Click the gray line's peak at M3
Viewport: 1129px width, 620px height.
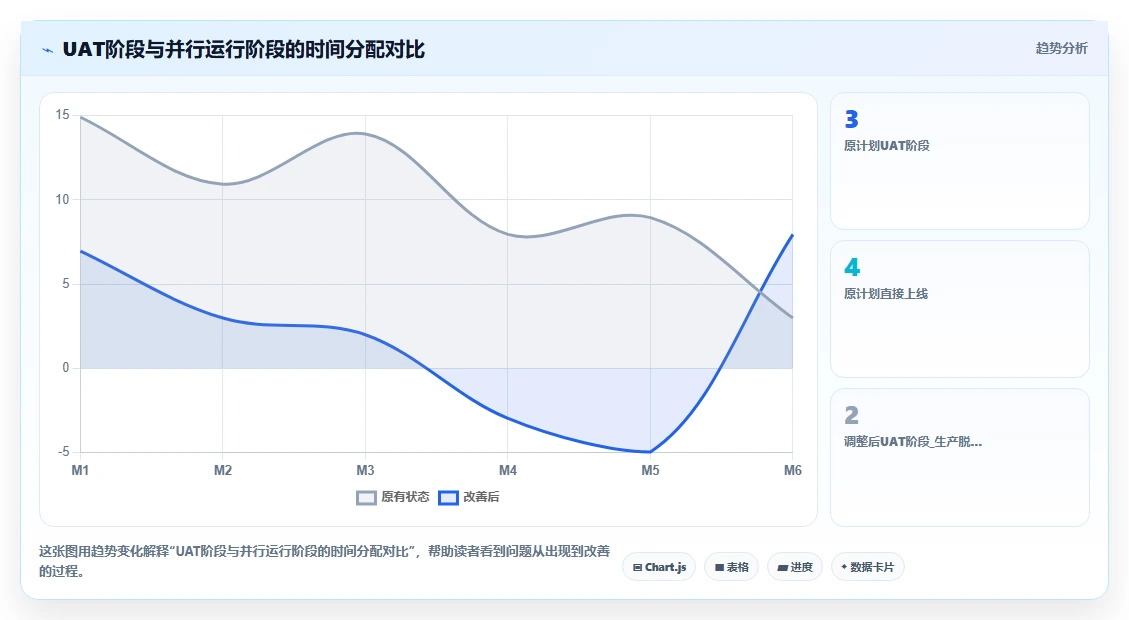pyautogui.click(x=365, y=133)
